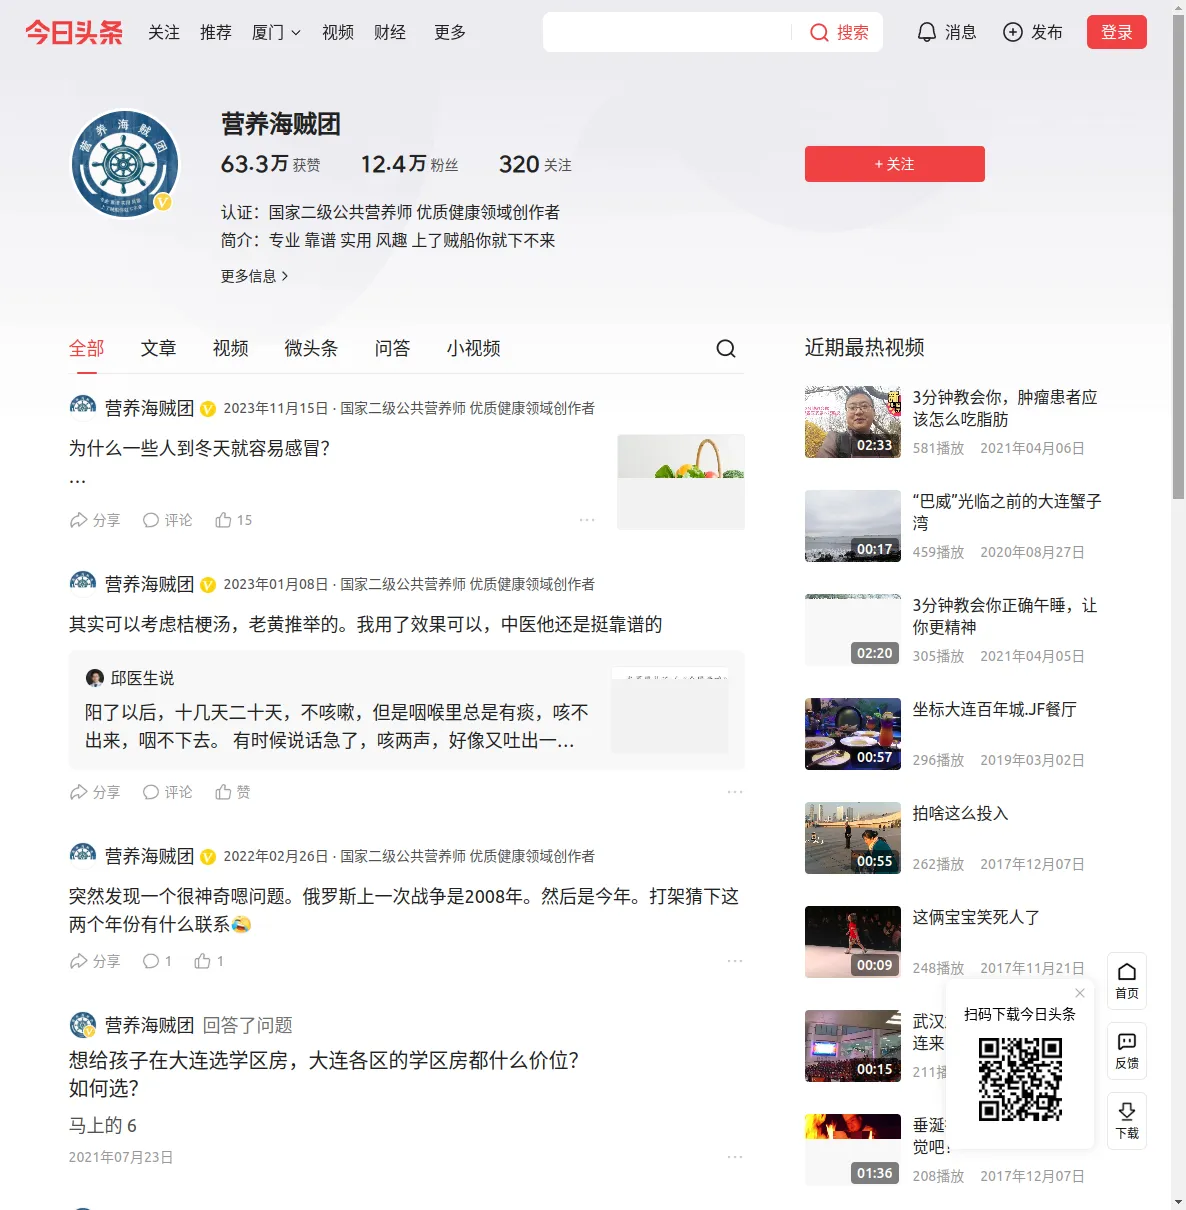This screenshot has width=1186, height=1210.
Task: Share the 为什么一些人到冬天就容易感冒 post
Action: click(95, 520)
